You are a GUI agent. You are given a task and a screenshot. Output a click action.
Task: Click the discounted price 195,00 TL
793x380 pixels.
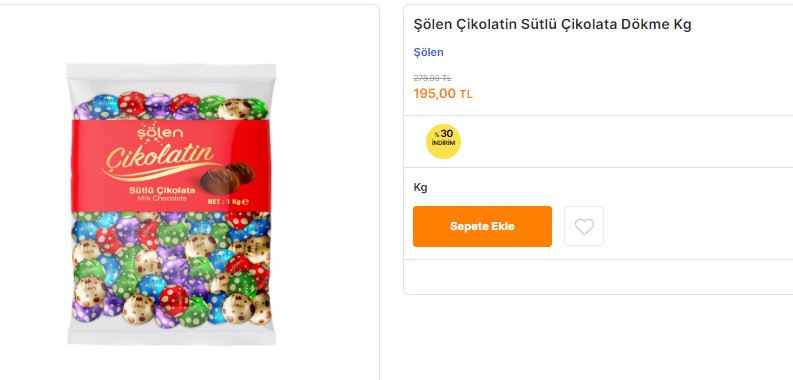pyautogui.click(x=443, y=94)
